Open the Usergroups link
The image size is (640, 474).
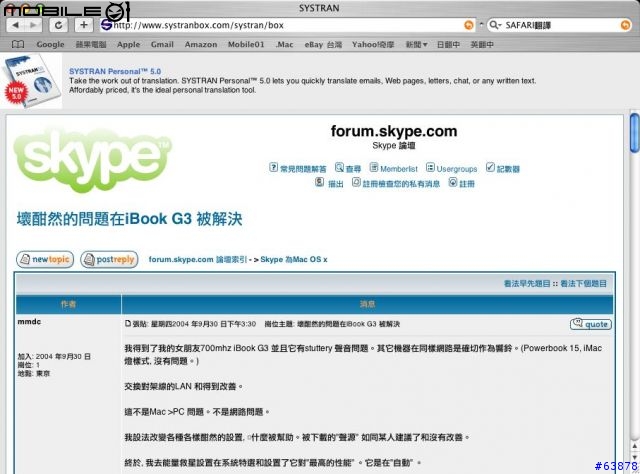click(x=457, y=169)
